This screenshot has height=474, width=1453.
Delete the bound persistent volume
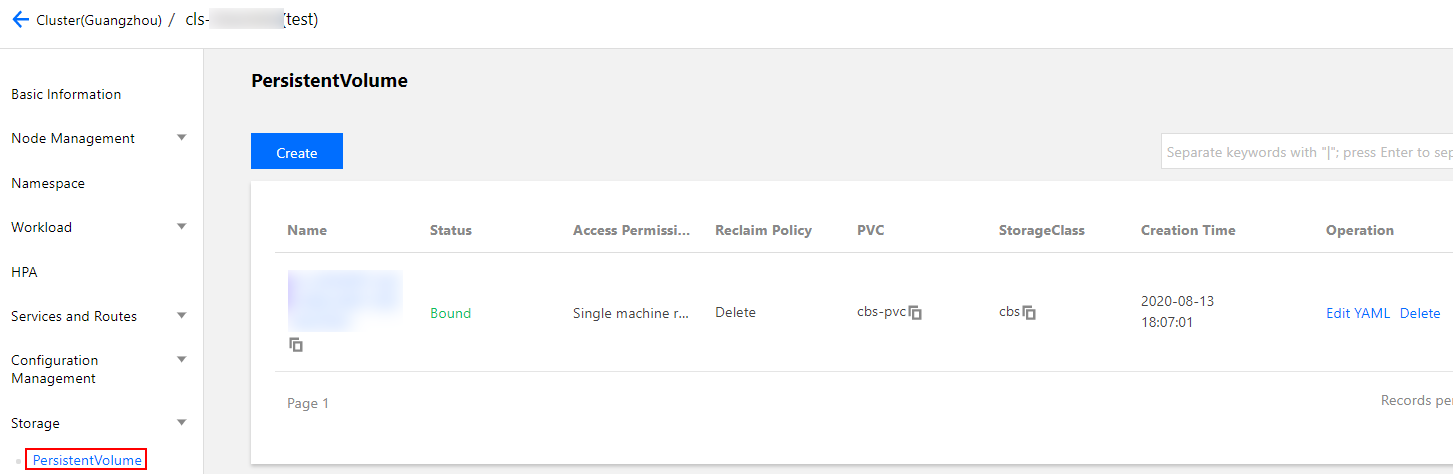click(1420, 313)
